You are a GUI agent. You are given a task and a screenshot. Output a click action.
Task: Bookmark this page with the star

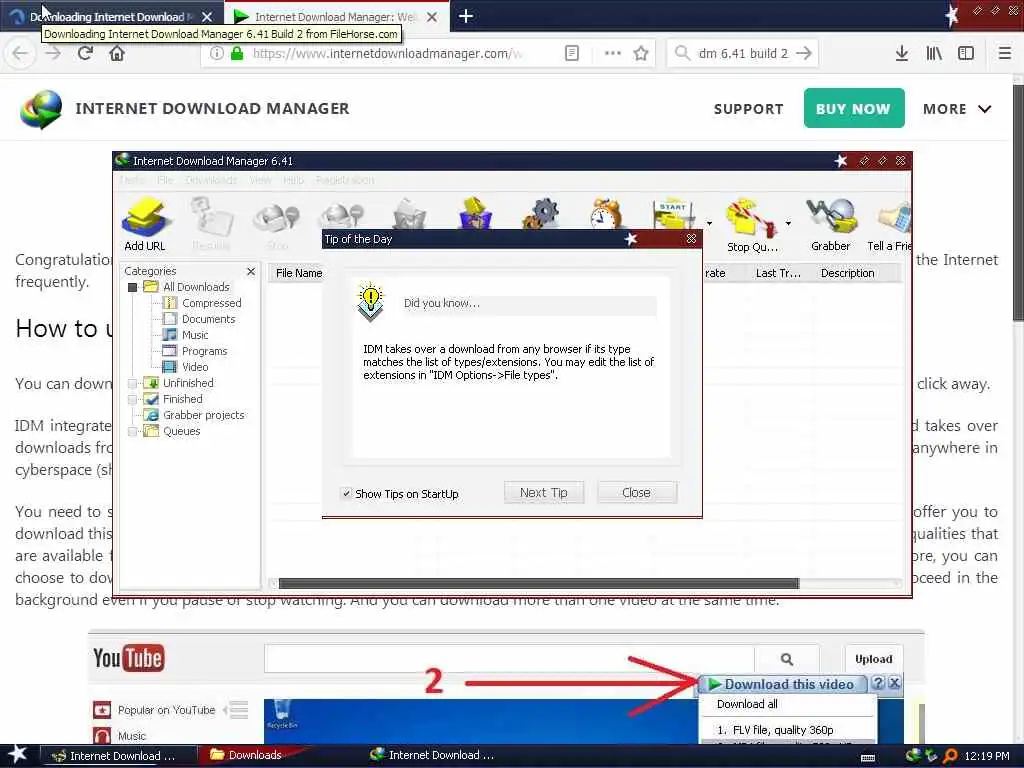(x=641, y=54)
